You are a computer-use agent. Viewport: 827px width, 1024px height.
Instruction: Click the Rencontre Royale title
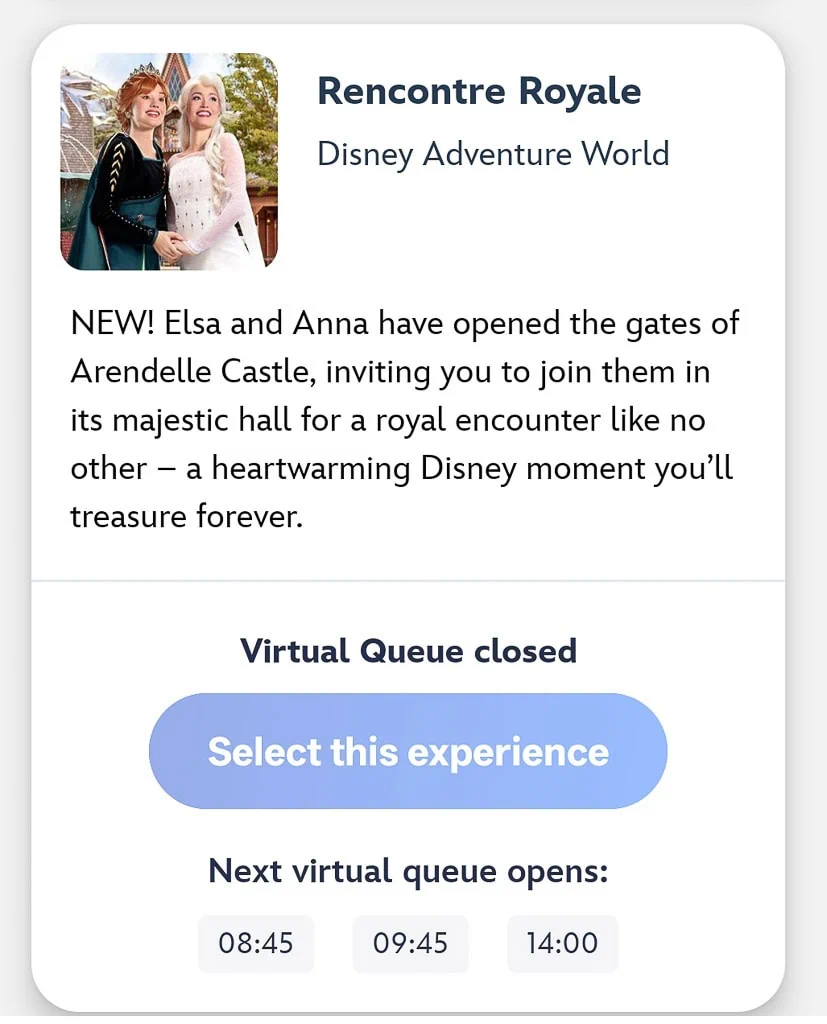tap(479, 91)
